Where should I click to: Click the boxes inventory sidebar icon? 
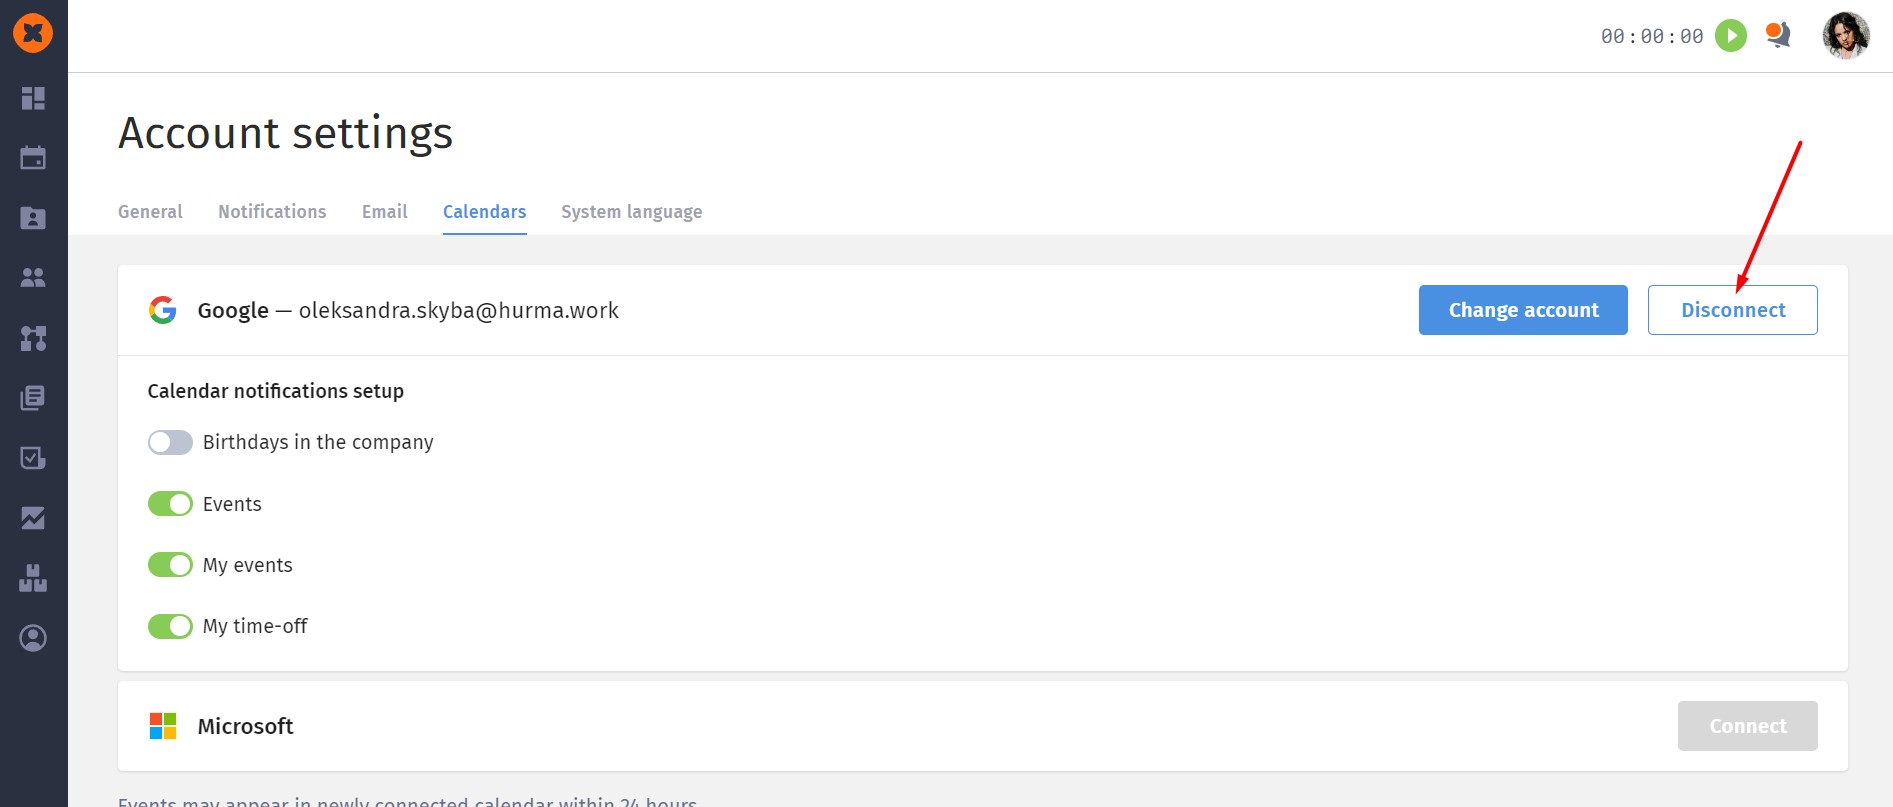click(33, 578)
